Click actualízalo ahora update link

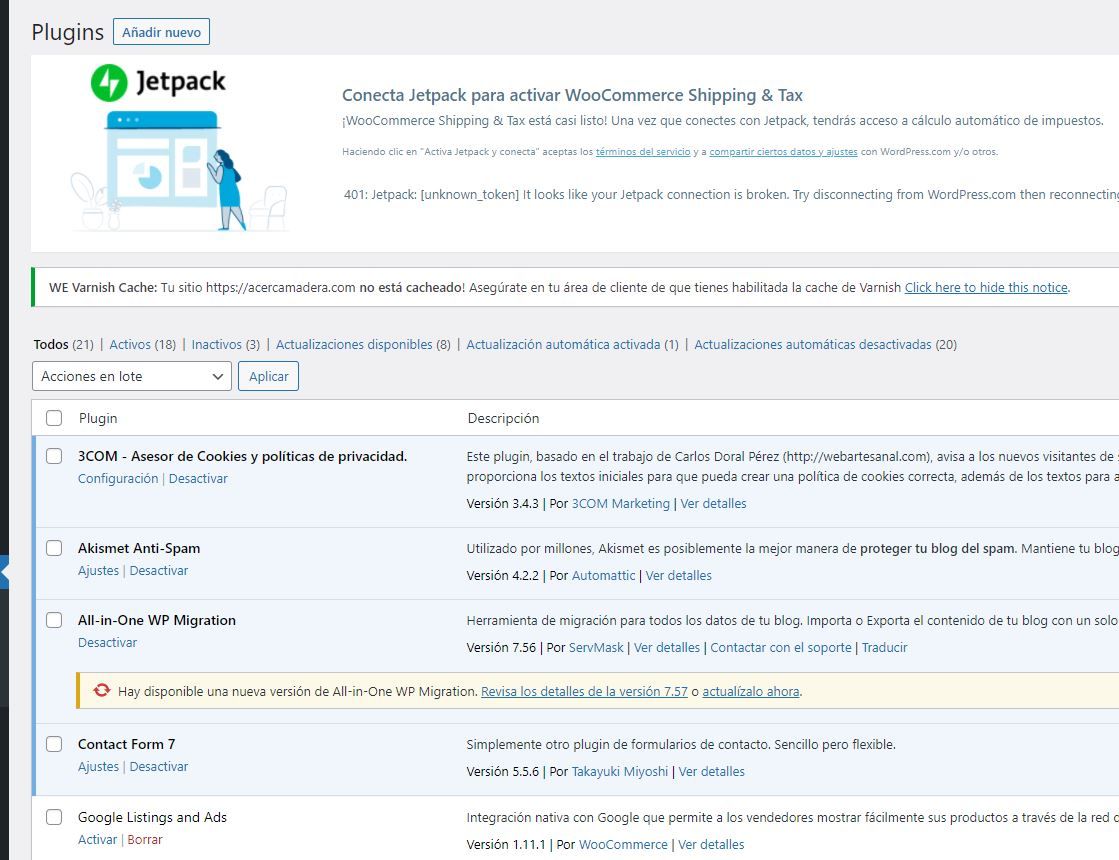[751, 692]
